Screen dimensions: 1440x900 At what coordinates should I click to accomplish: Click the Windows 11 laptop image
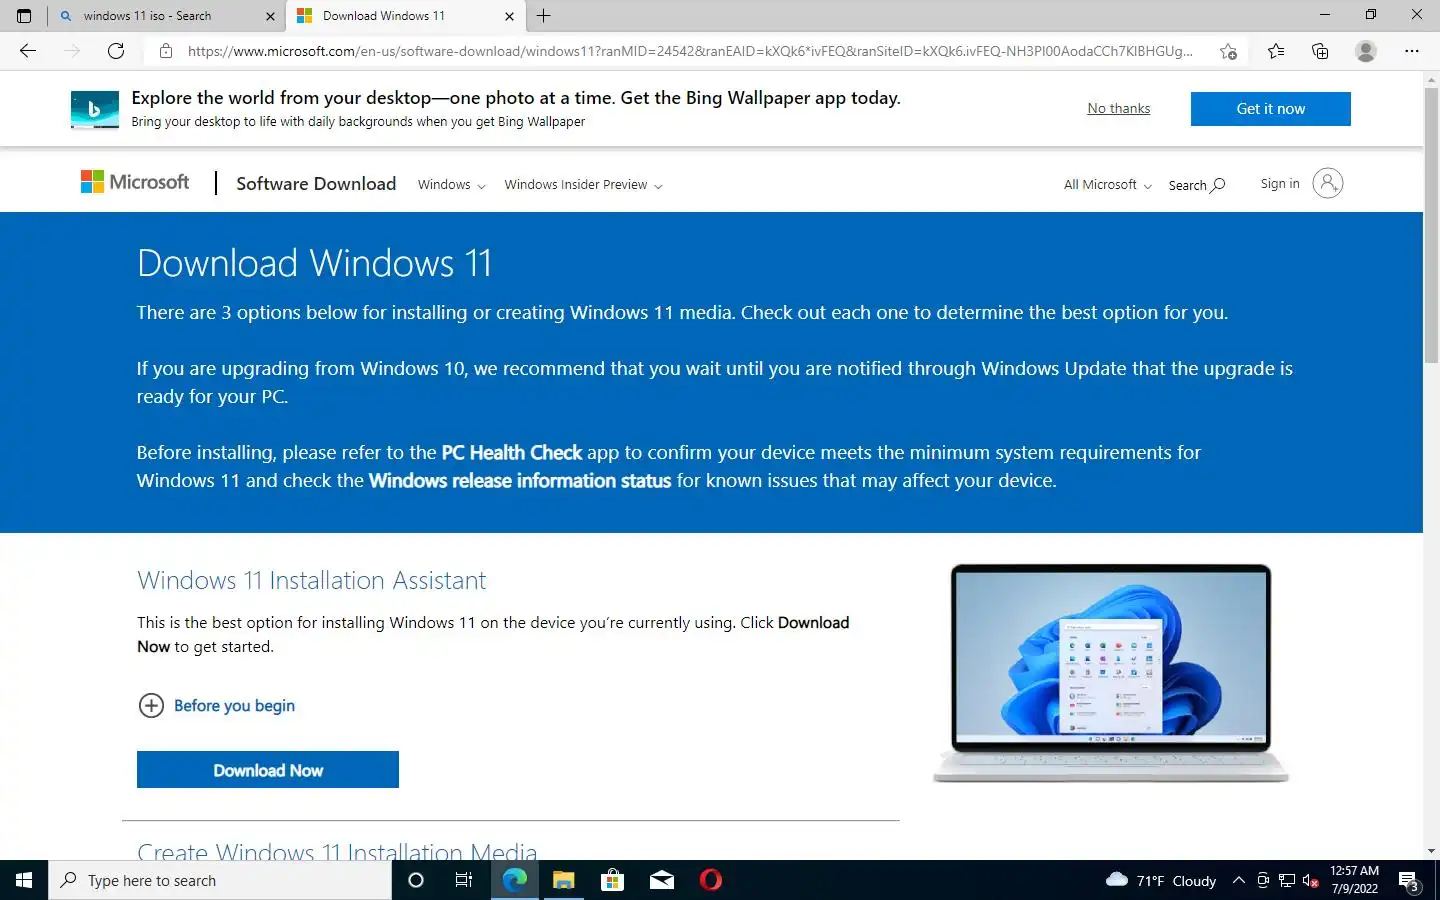tap(1110, 673)
